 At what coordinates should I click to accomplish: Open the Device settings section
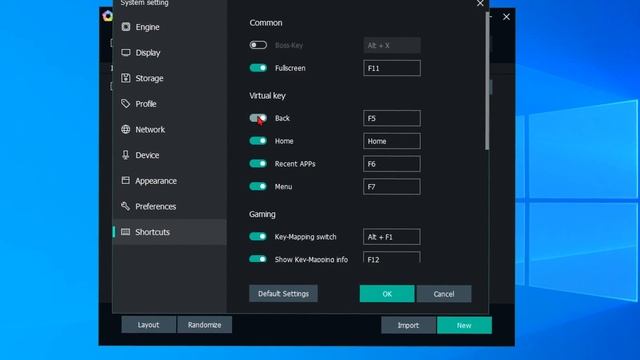point(170,155)
